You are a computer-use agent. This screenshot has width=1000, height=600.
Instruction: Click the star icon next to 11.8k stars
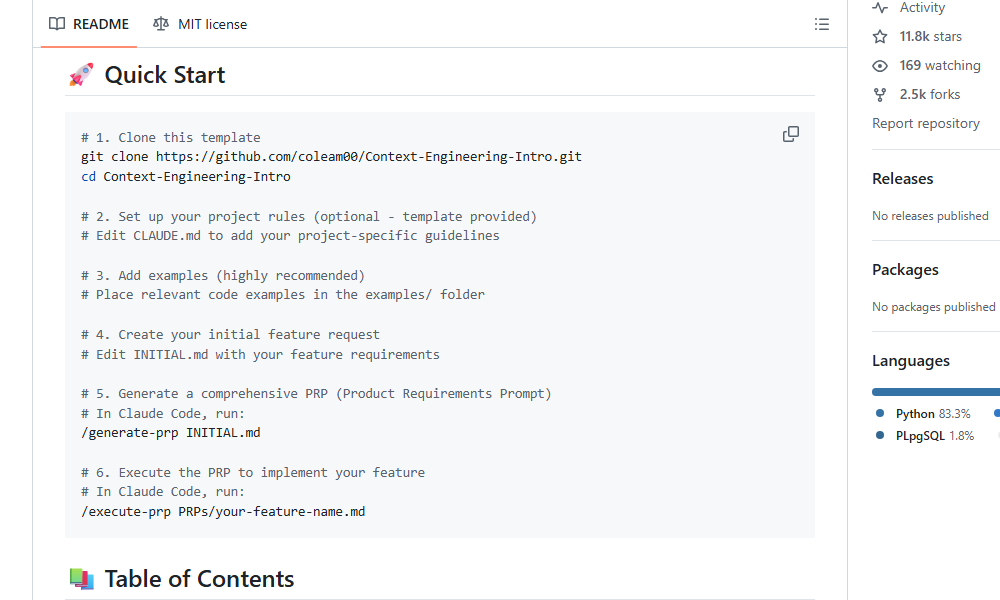pyautogui.click(x=880, y=37)
